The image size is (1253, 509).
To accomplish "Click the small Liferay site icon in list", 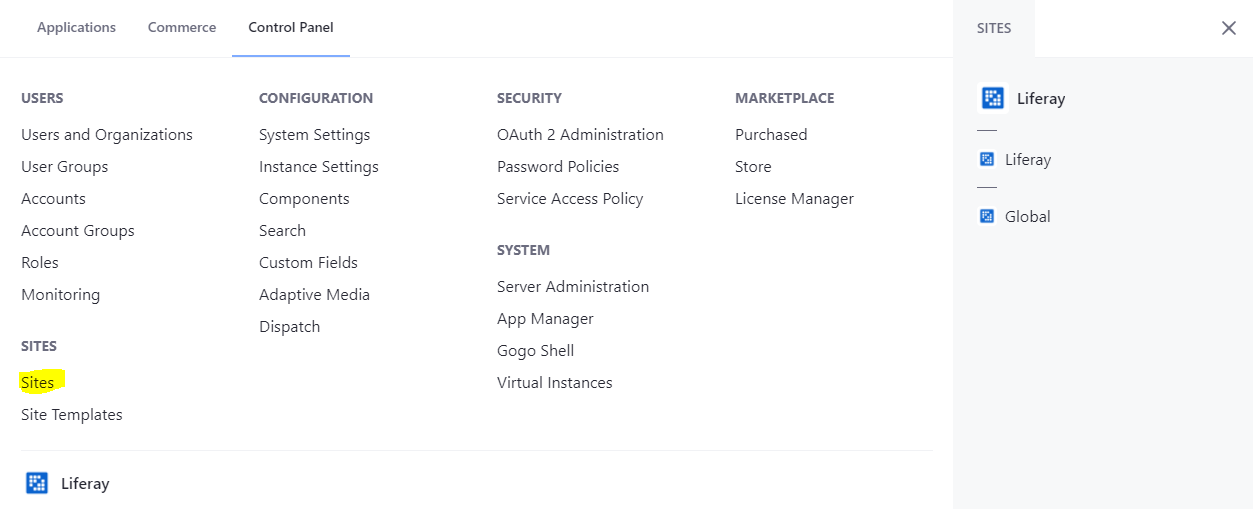I will click(987, 159).
